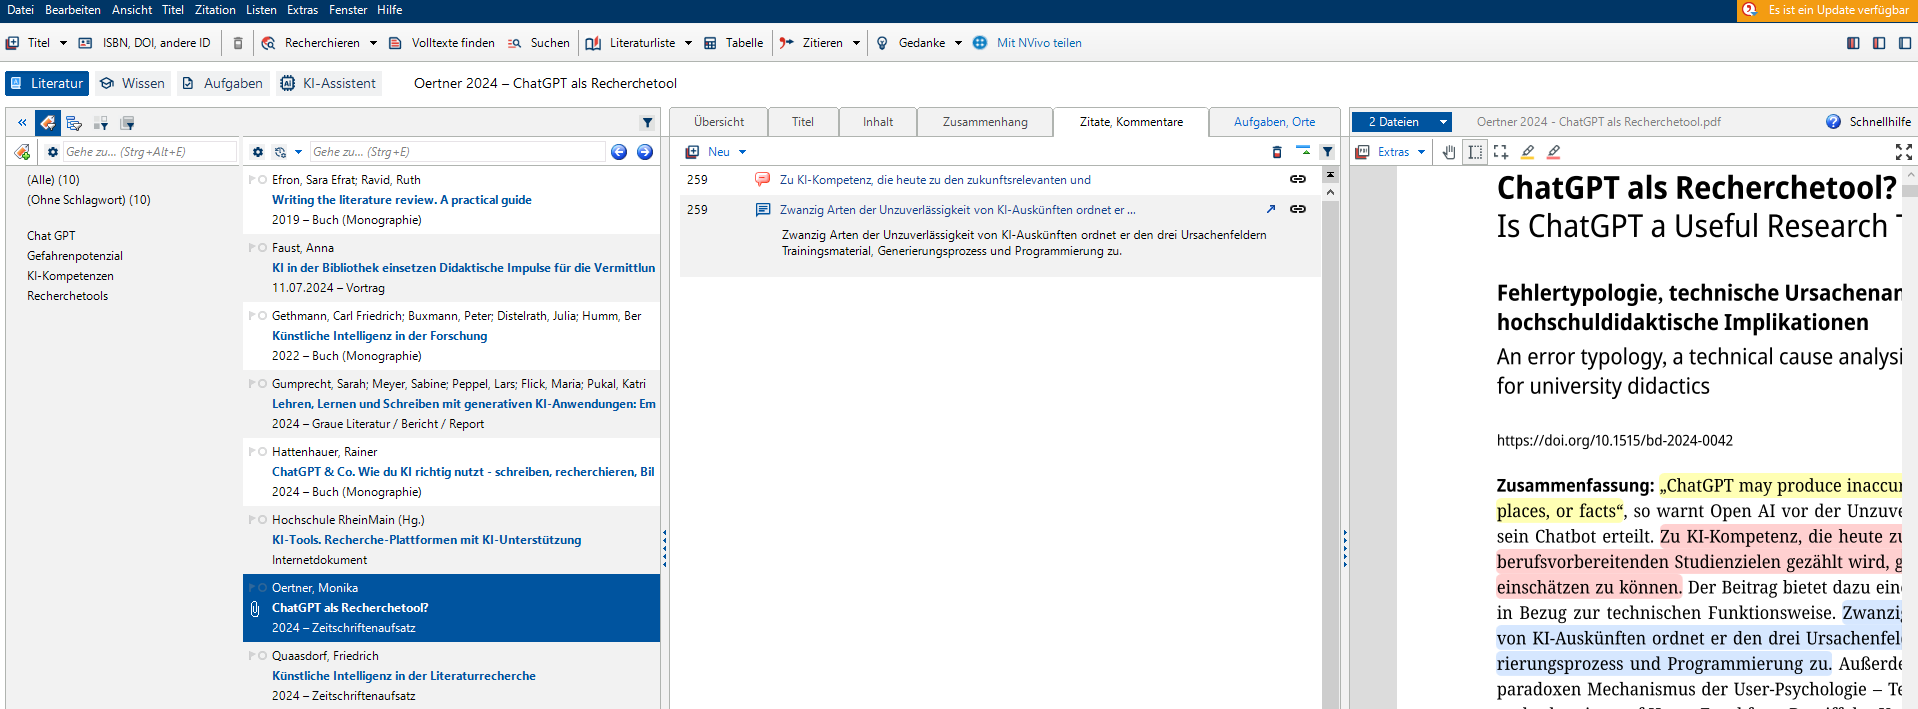Toggle the keyword tag view in left panel
The width and height of the screenshot is (1918, 709).
pyautogui.click(x=47, y=123)
